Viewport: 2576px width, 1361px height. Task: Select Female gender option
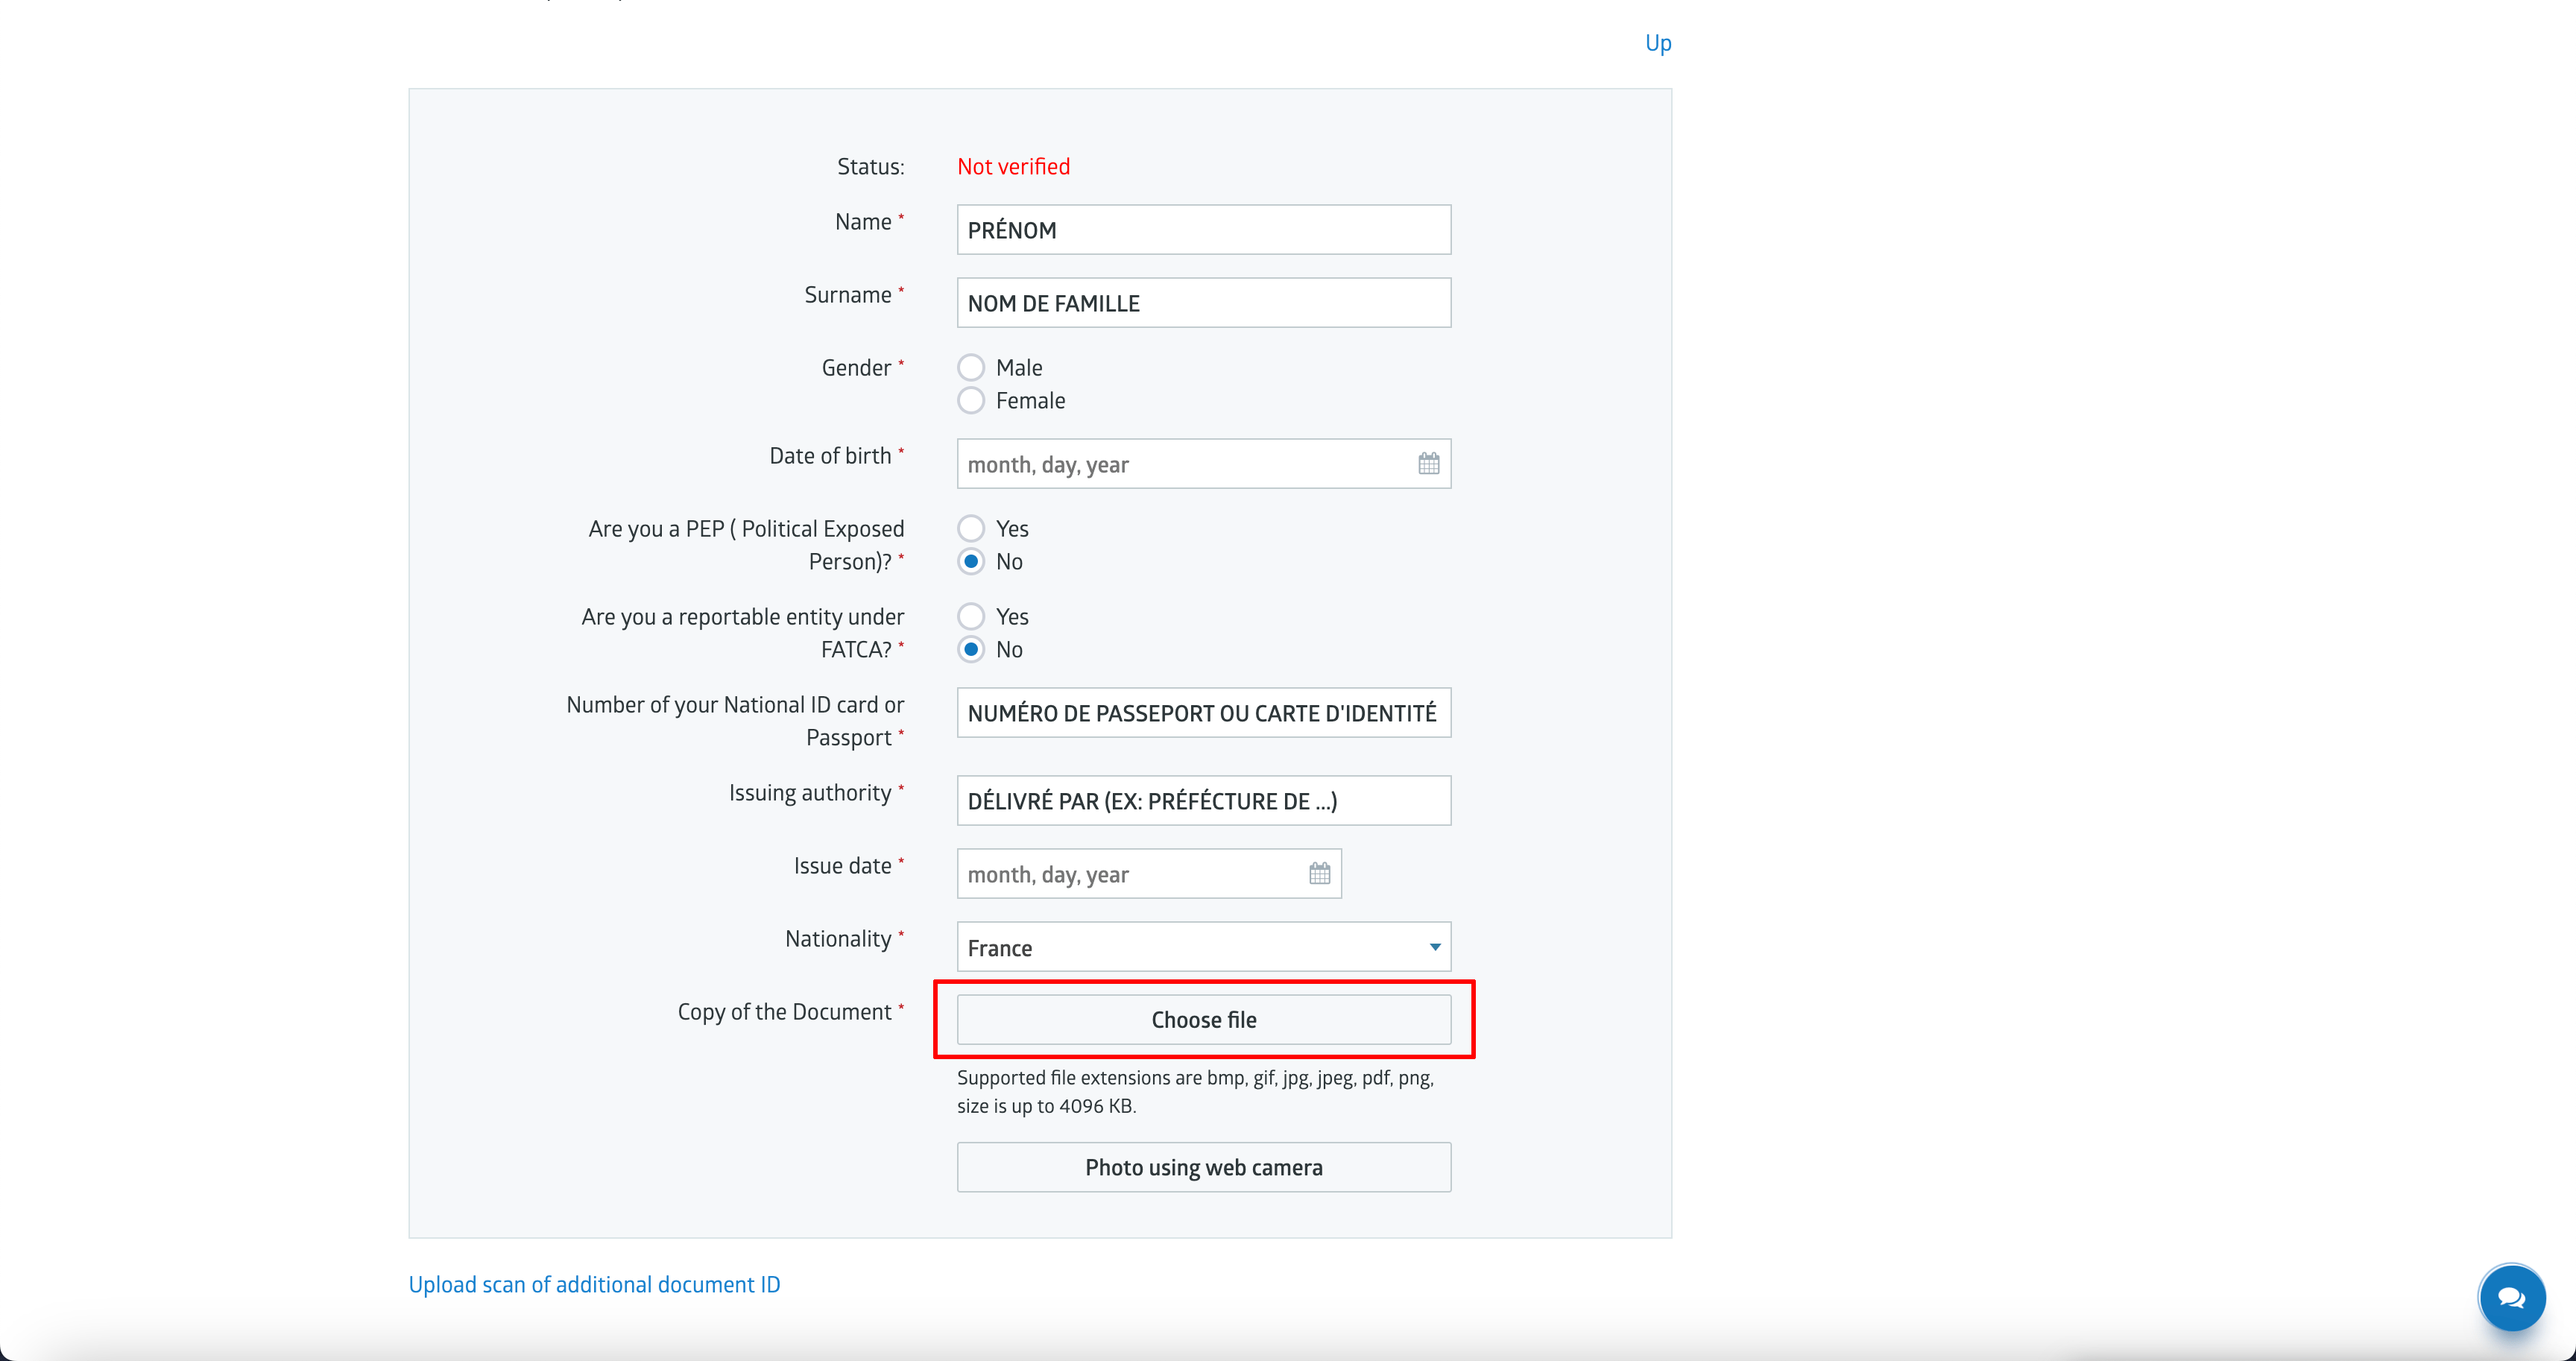[x=970, y=401]
